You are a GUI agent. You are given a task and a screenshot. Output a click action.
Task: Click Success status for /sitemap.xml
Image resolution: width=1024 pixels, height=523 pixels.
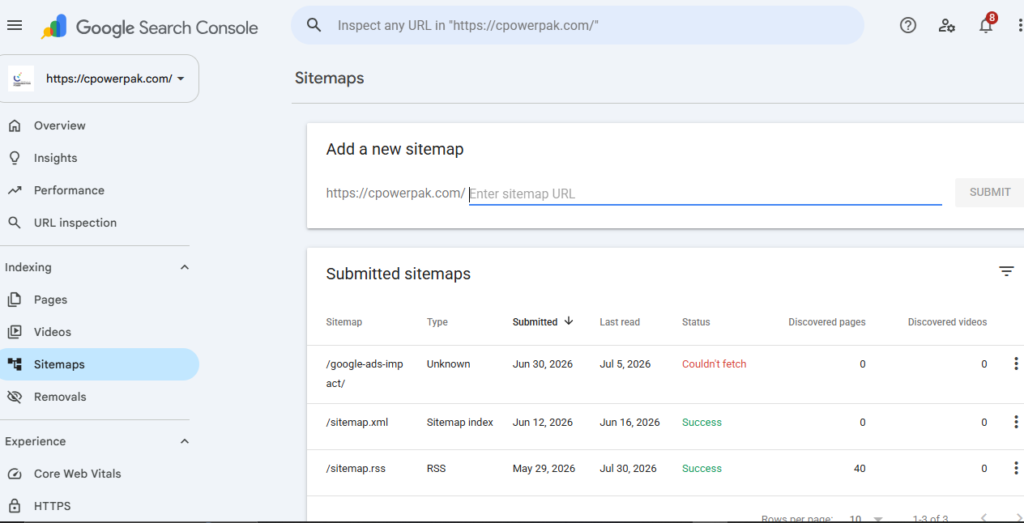(702, 422)
